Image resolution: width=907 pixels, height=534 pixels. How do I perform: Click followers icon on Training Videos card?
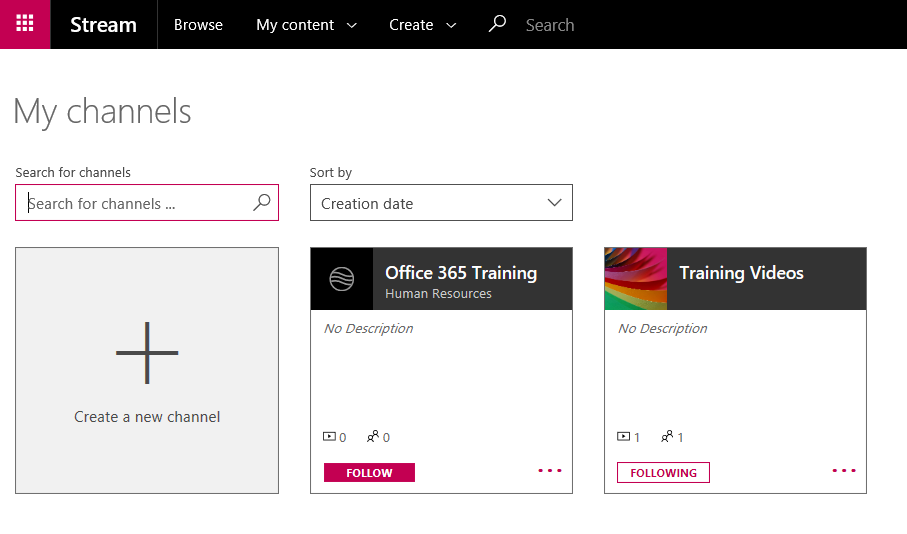(667, 437)
